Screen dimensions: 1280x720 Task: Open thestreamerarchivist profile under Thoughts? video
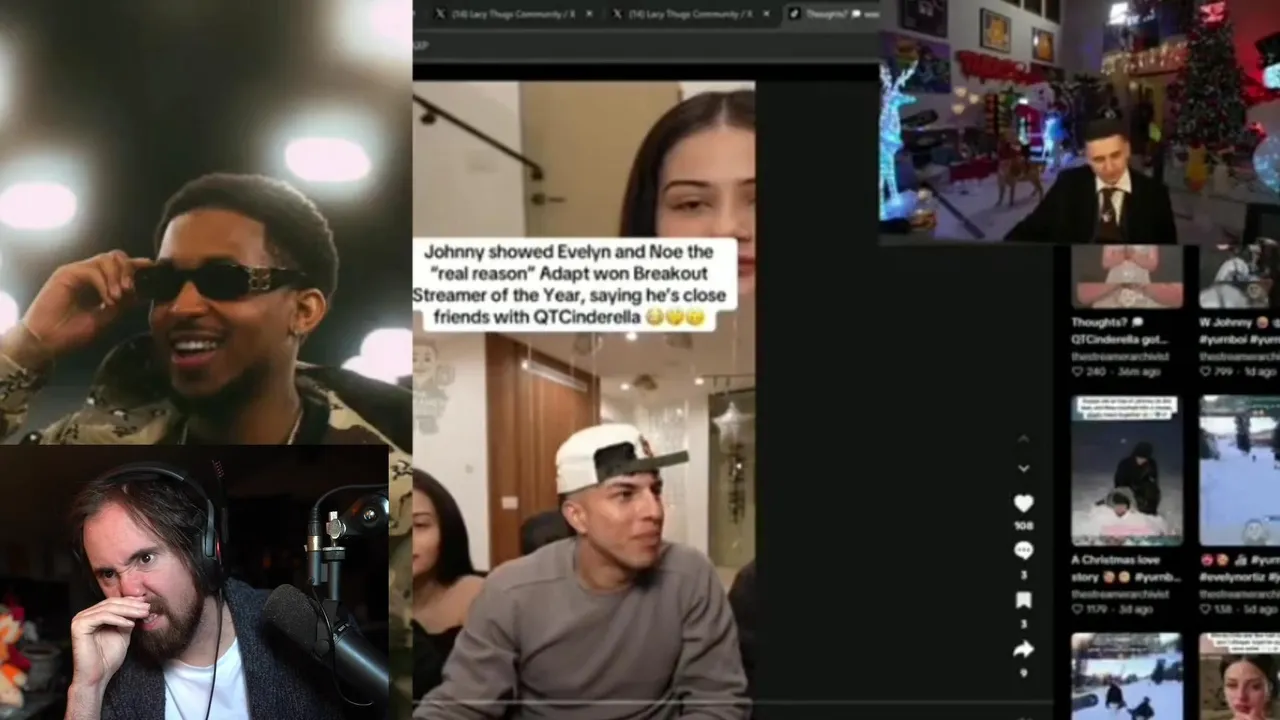tap(1120, 356)
